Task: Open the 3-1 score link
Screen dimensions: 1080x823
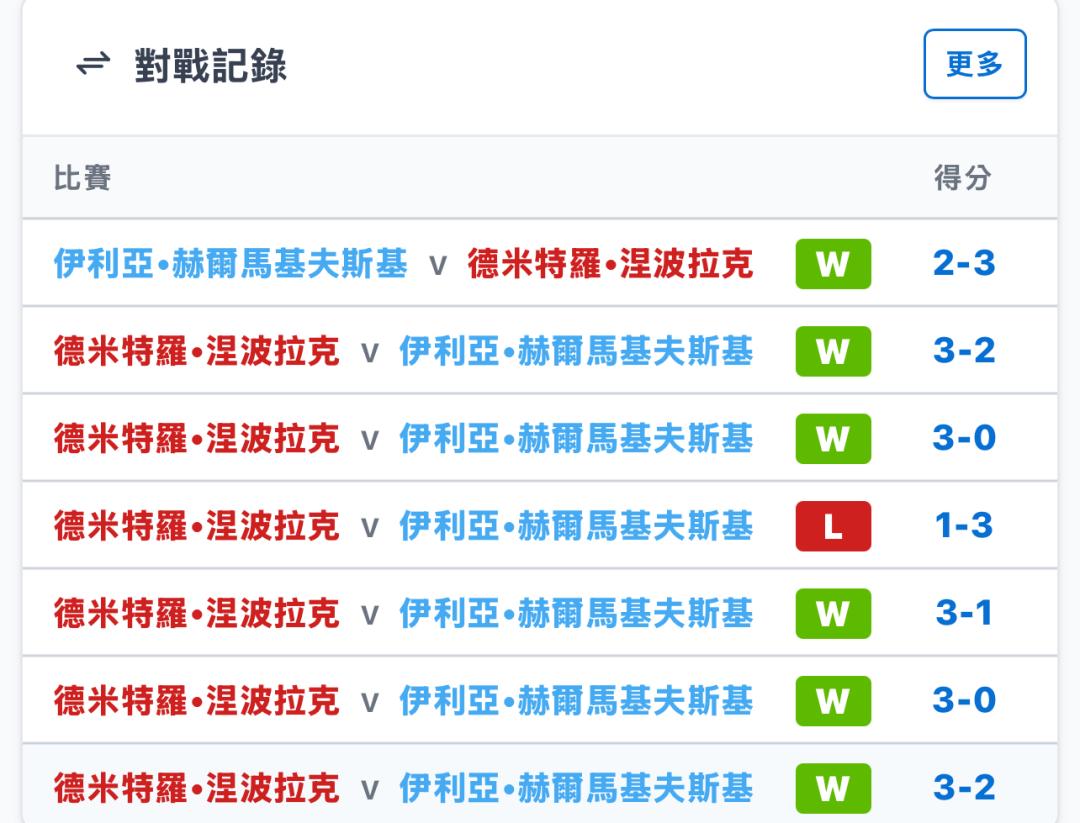Action: 964,613
